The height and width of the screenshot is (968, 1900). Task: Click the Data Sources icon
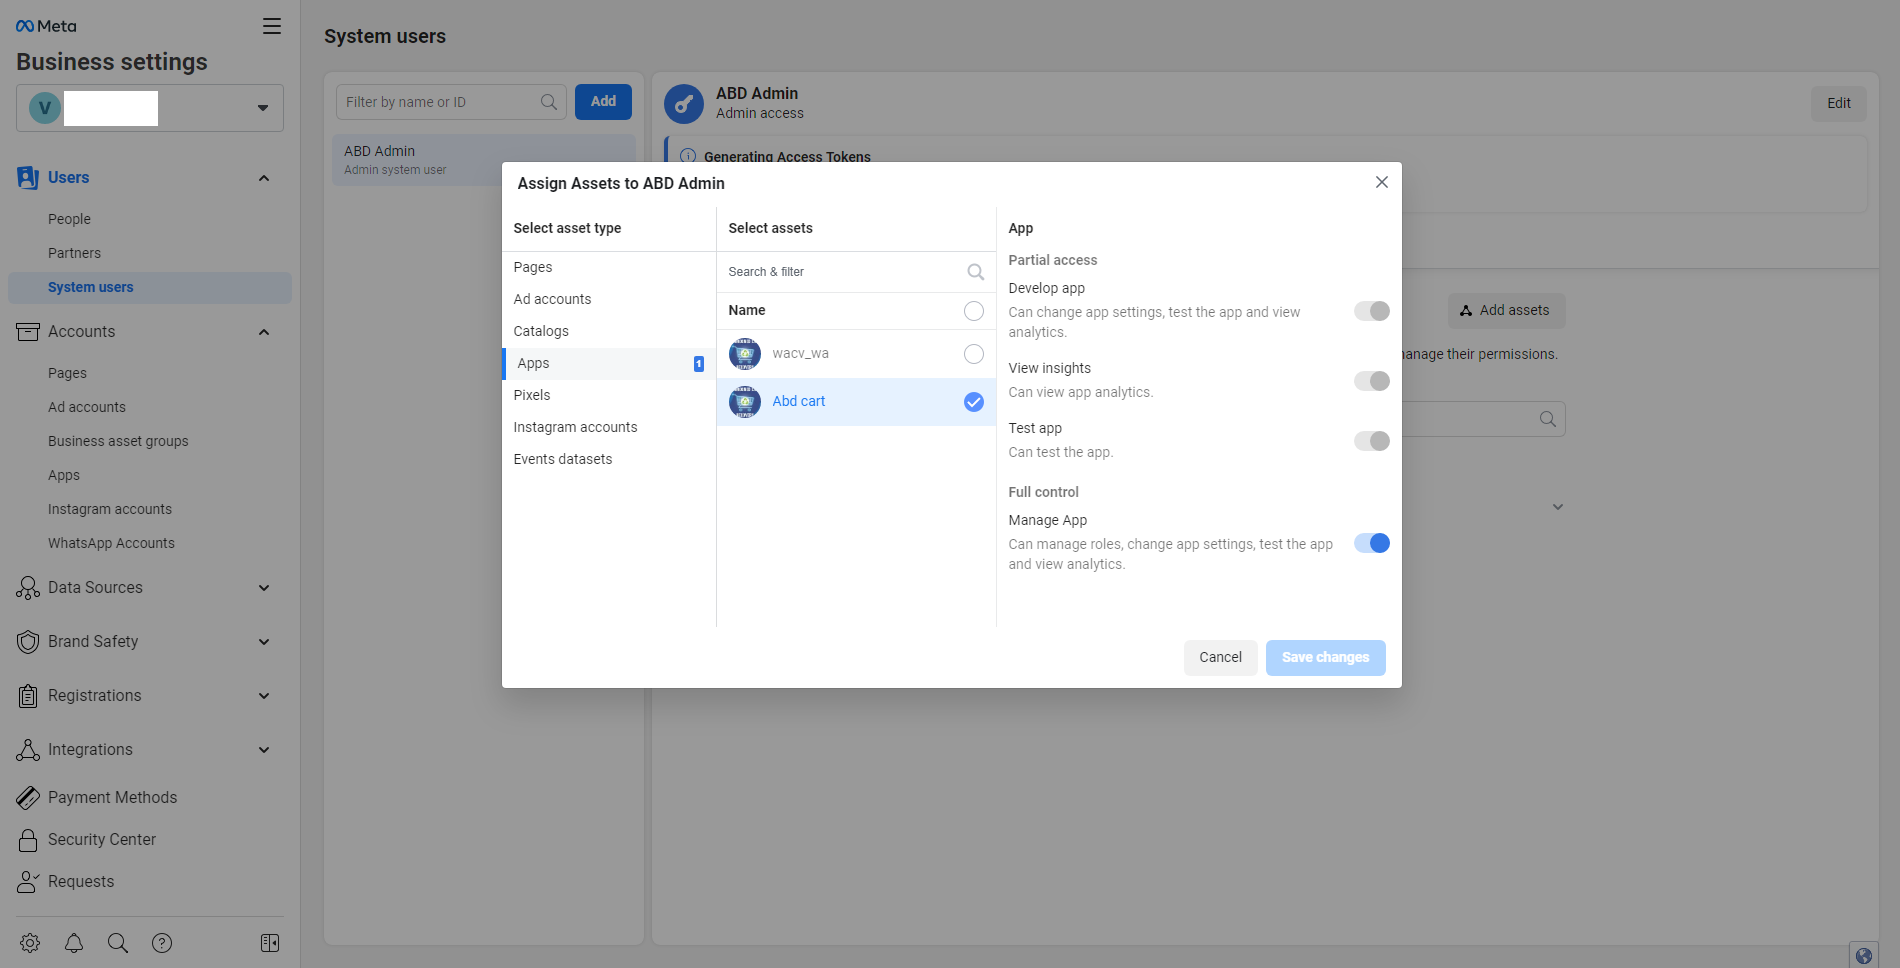(28, 588)
